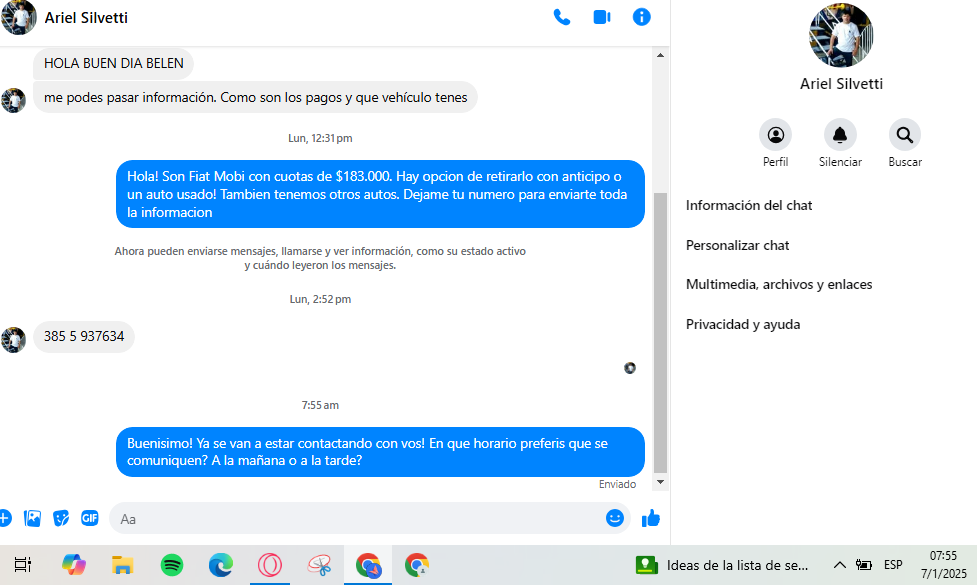Image resolution: width=977 pixels, height=585 pixels.
Task: Open Copilot from the taskbar
Action: [74, 565]
